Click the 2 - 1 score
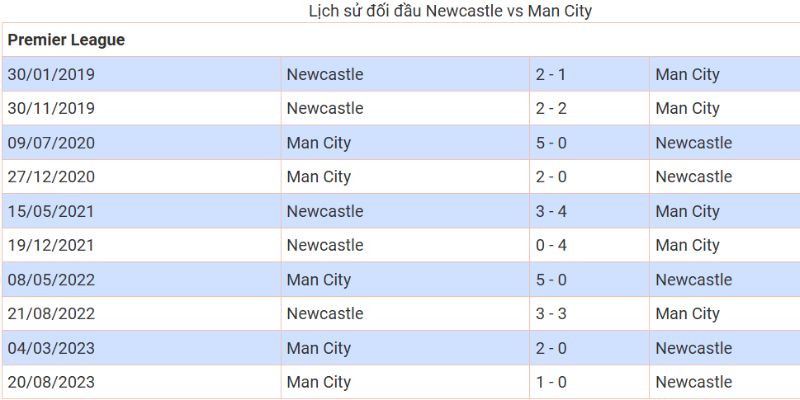 tap(551, 74)
